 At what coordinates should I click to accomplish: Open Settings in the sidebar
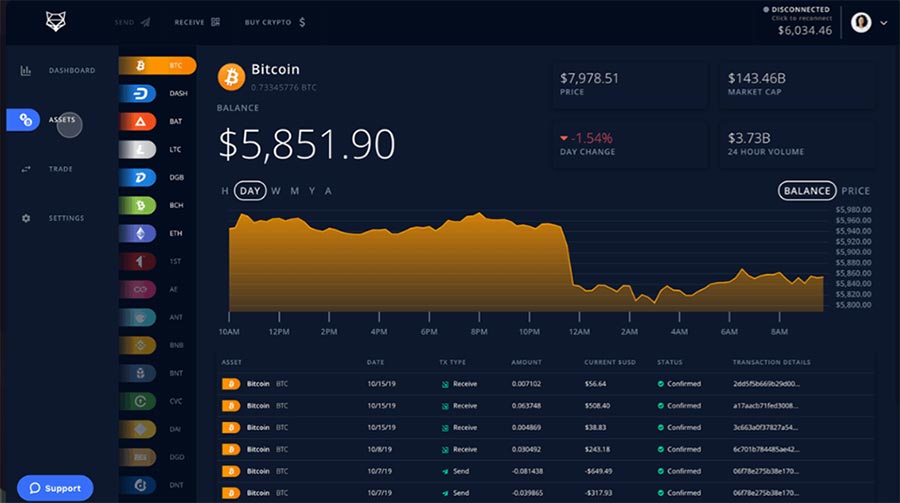pos(66,218)
